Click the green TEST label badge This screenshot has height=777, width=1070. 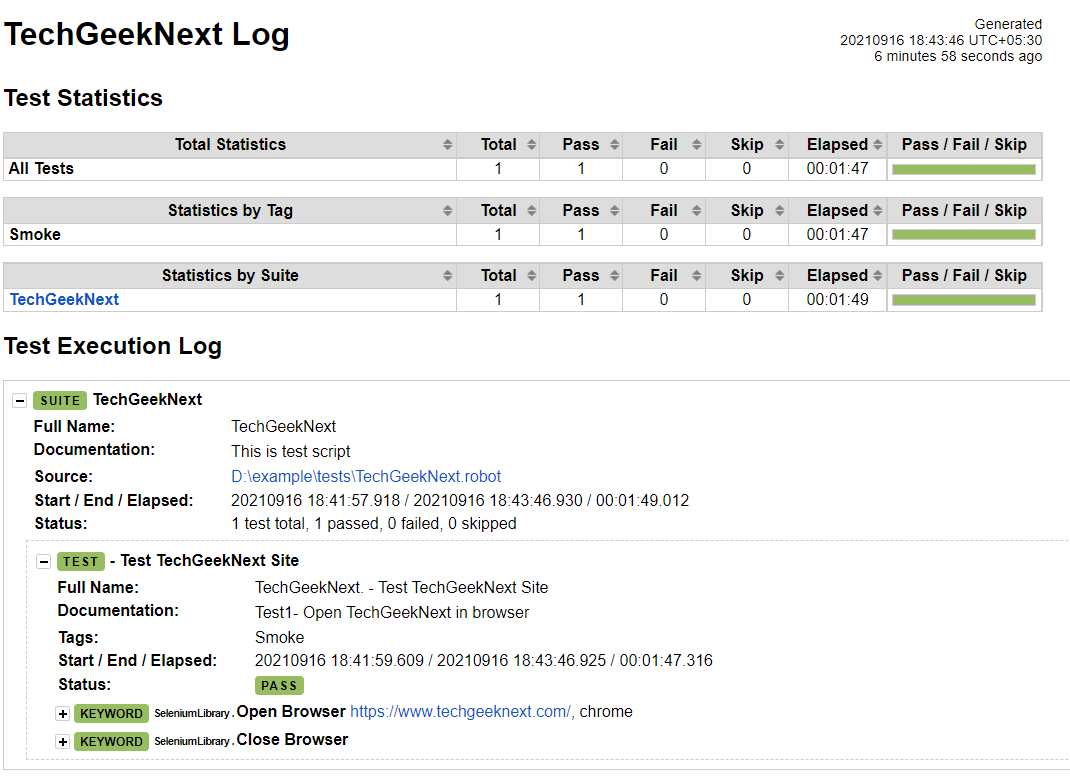point(81,561)
